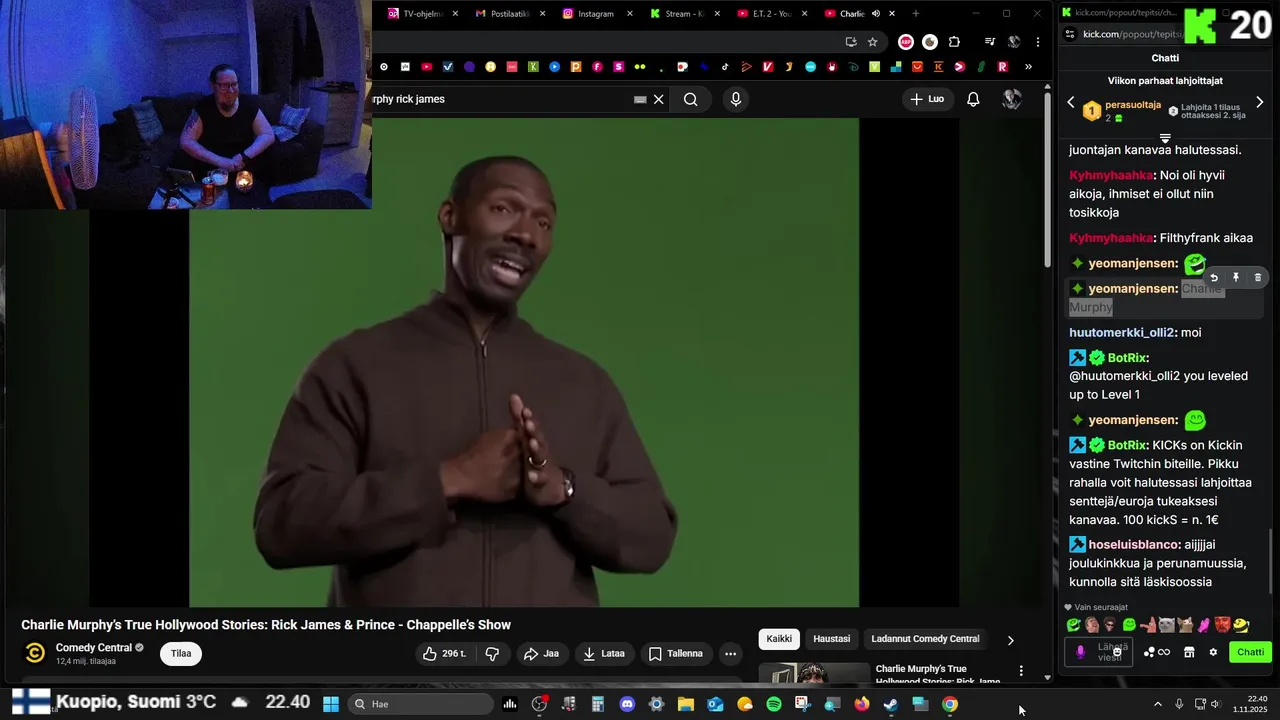Click the YouTube search magnifier button
Screen dimensions: 1280x720
pos(691,99)
